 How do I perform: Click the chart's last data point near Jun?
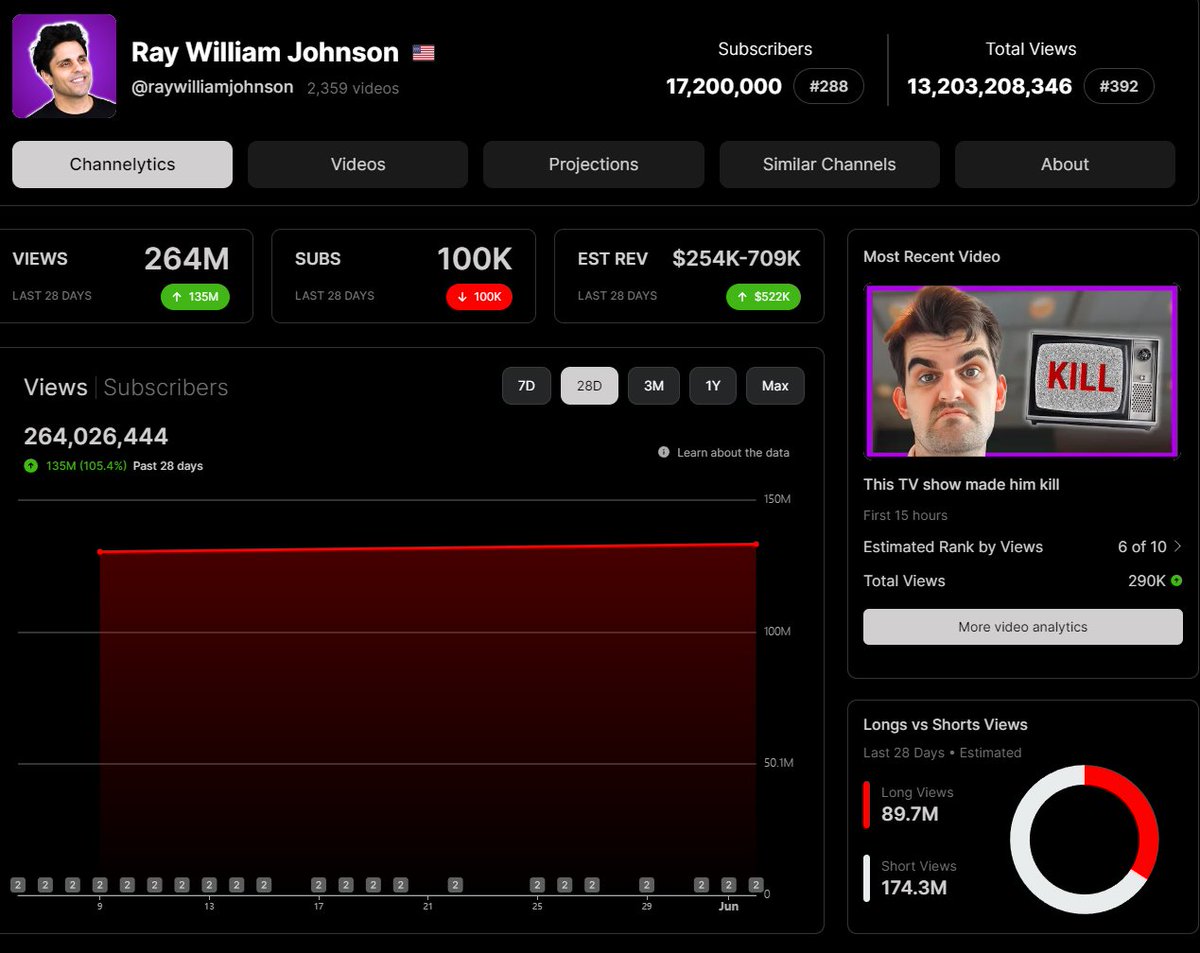tap(756, 544)
